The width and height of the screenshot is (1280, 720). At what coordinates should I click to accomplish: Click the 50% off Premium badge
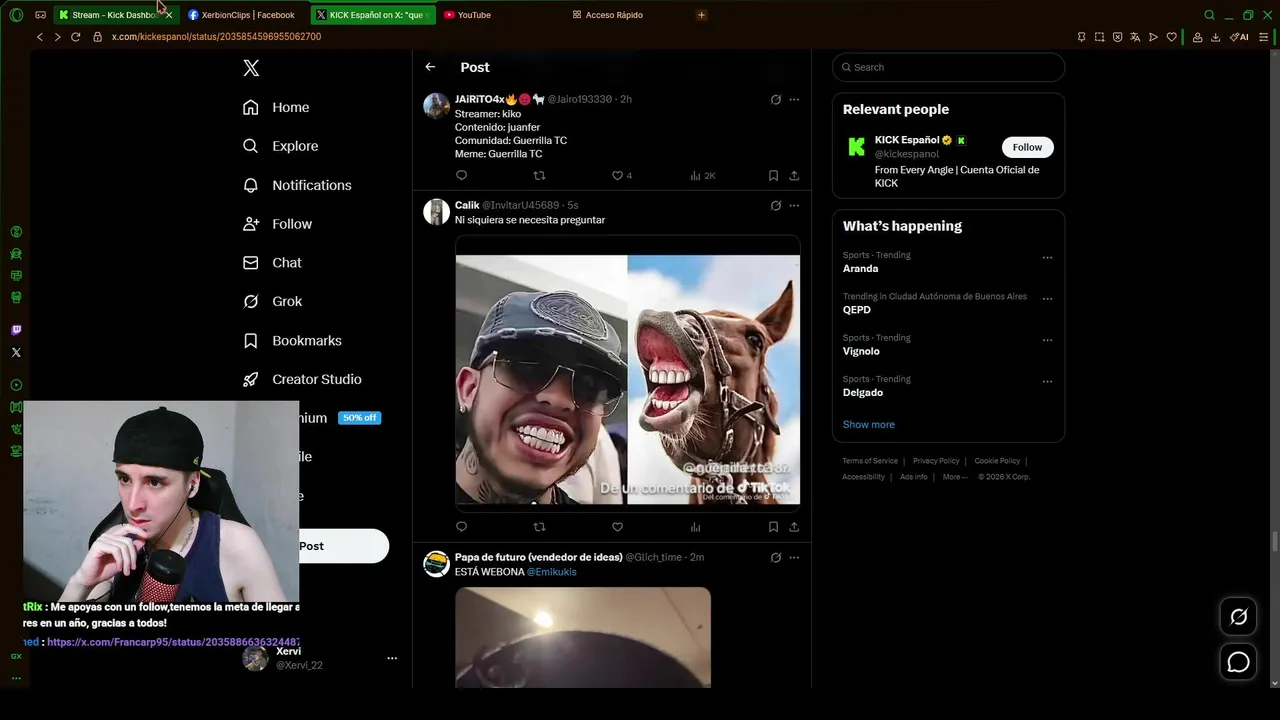point(359,418)
